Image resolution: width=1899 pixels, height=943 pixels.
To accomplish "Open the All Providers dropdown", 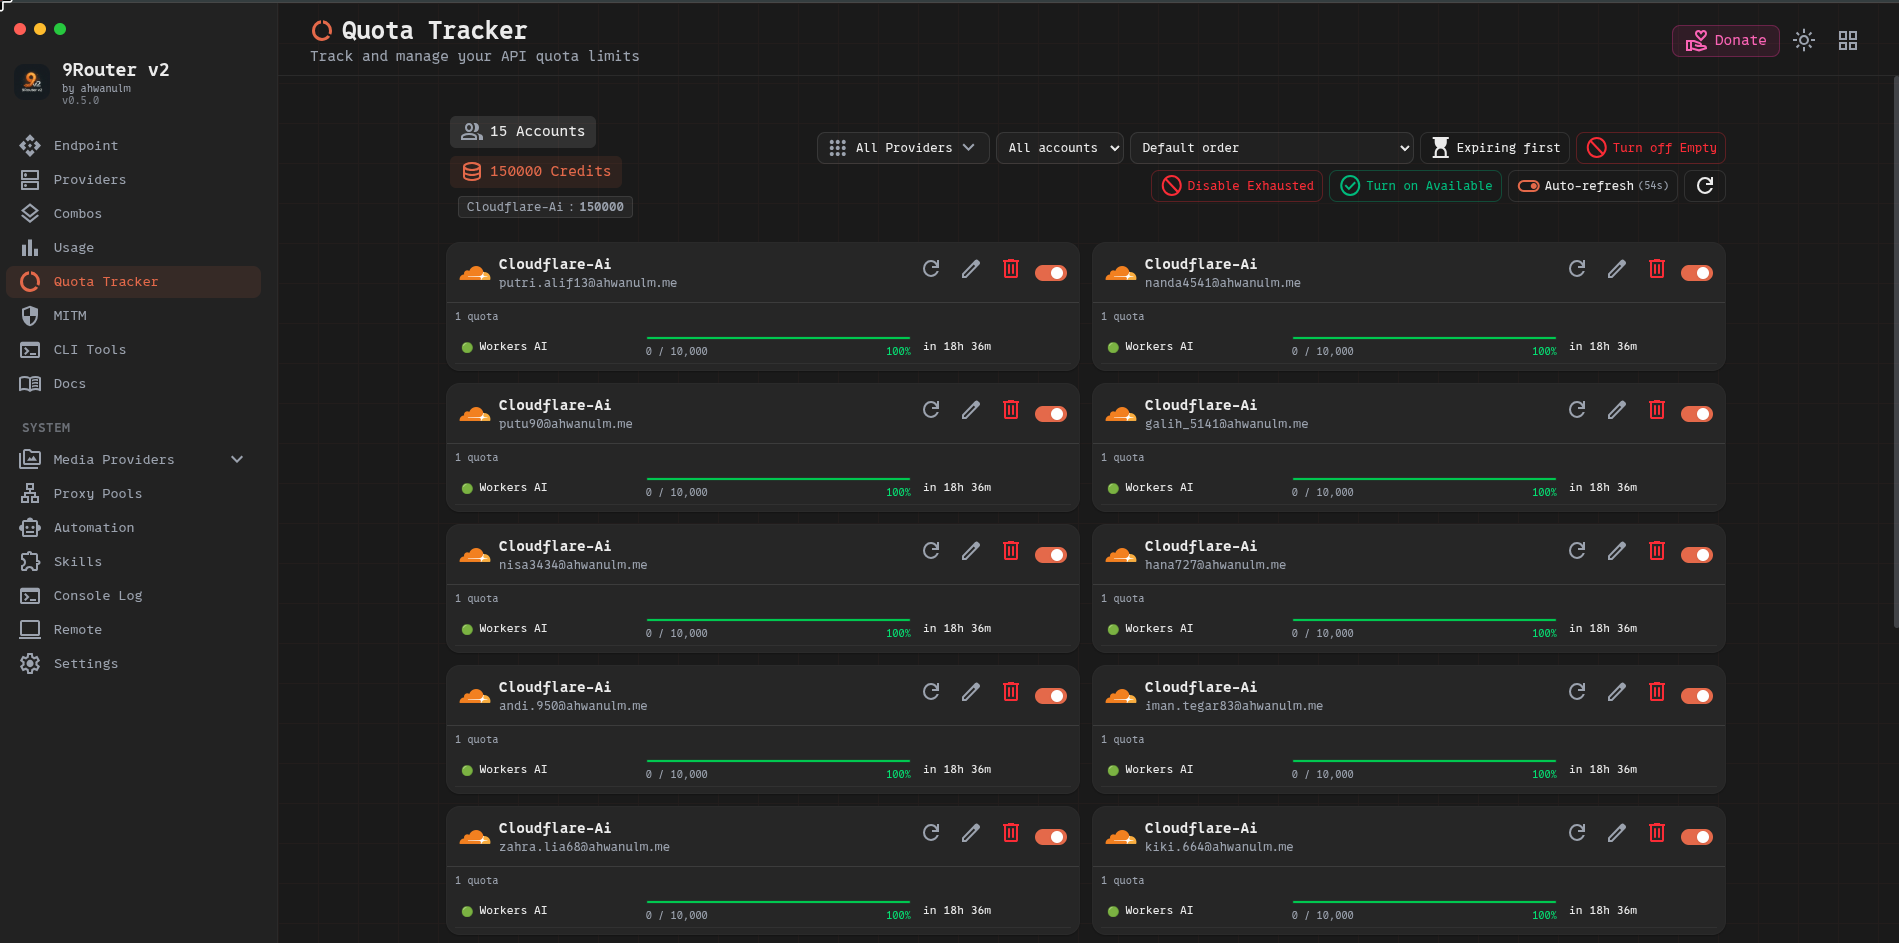I will tap(903, 148).
